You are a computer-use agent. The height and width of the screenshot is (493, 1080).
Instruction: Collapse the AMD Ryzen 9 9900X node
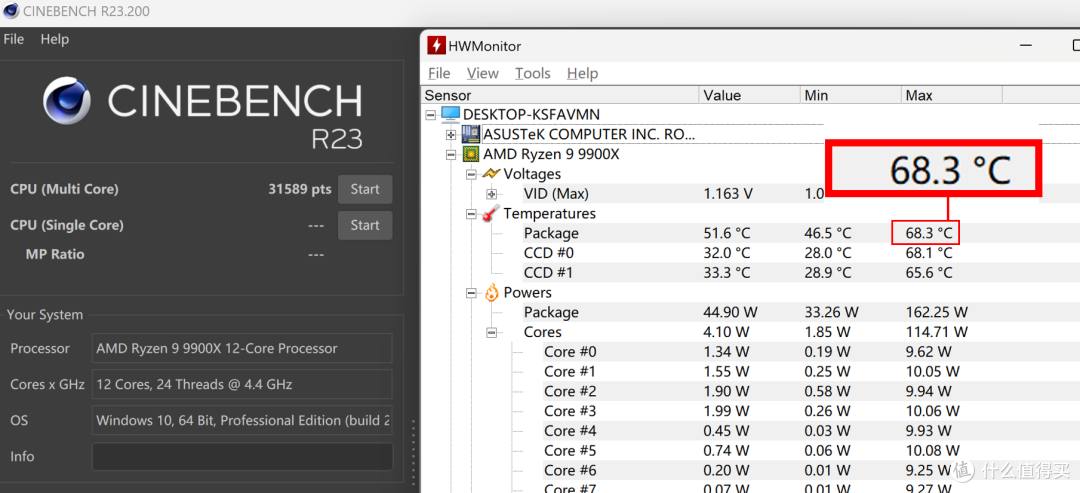pos(451,154)
